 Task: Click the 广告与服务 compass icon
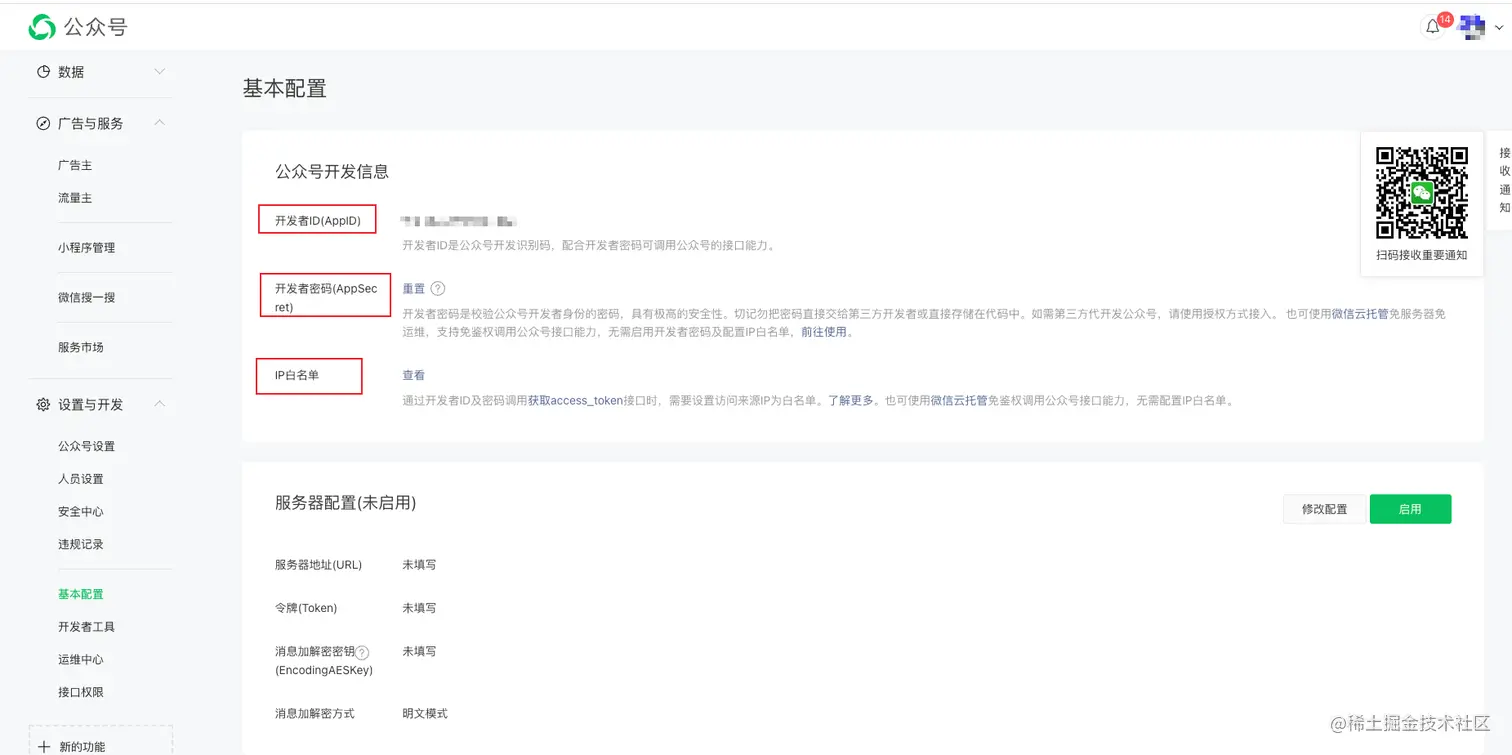point(43,124)
